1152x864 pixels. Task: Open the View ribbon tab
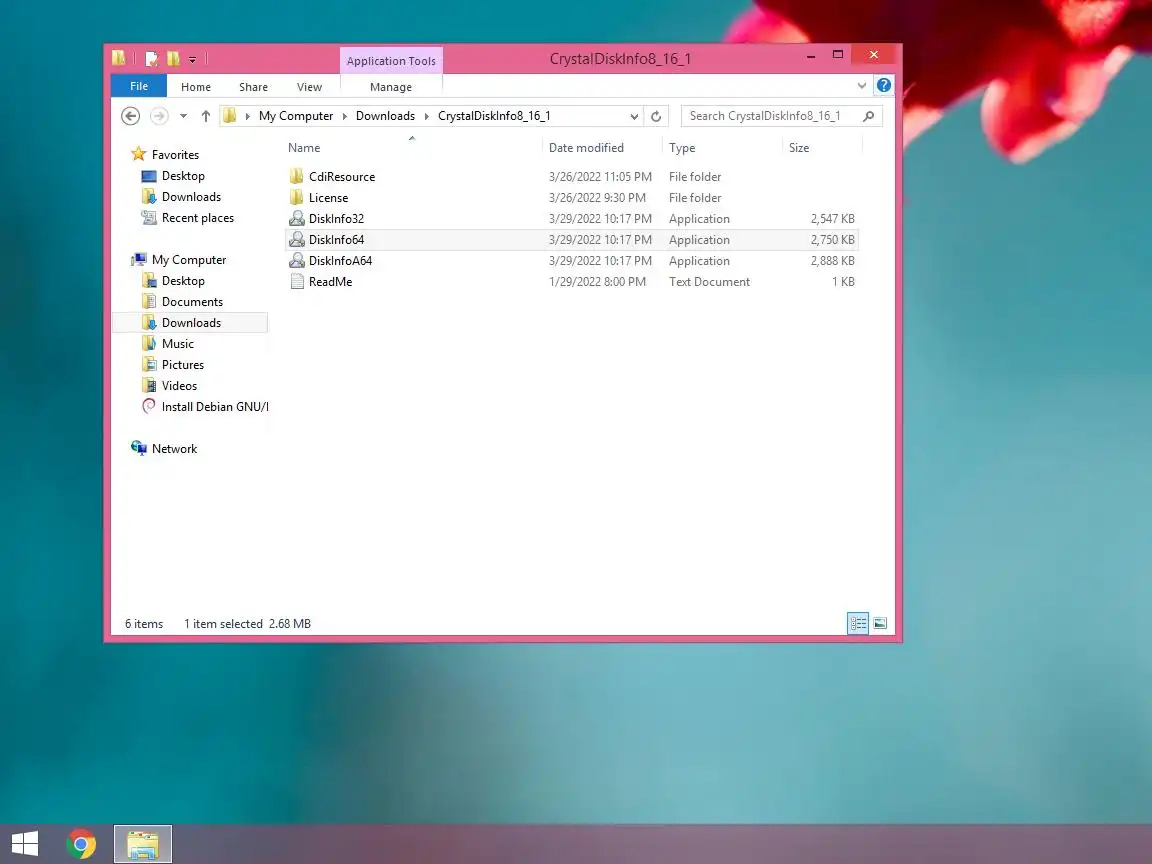pos(309,87)
